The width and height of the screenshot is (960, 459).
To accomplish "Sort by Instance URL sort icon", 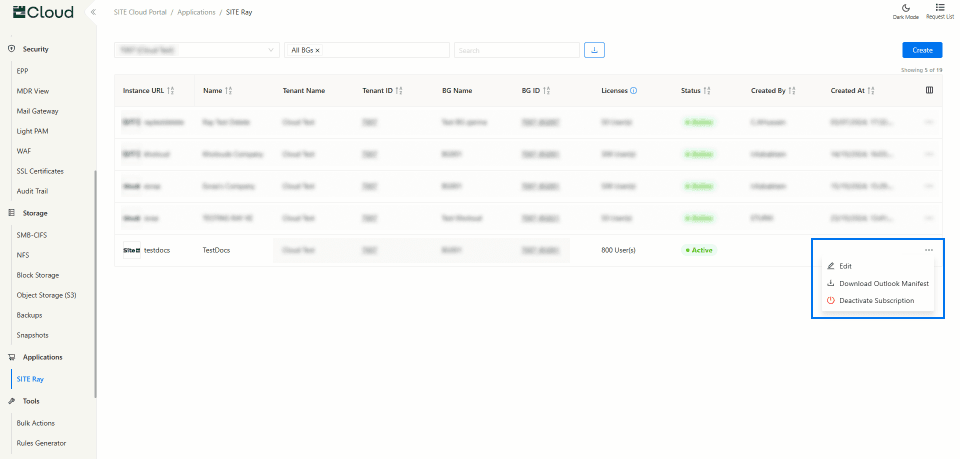I will click(172, 91).
